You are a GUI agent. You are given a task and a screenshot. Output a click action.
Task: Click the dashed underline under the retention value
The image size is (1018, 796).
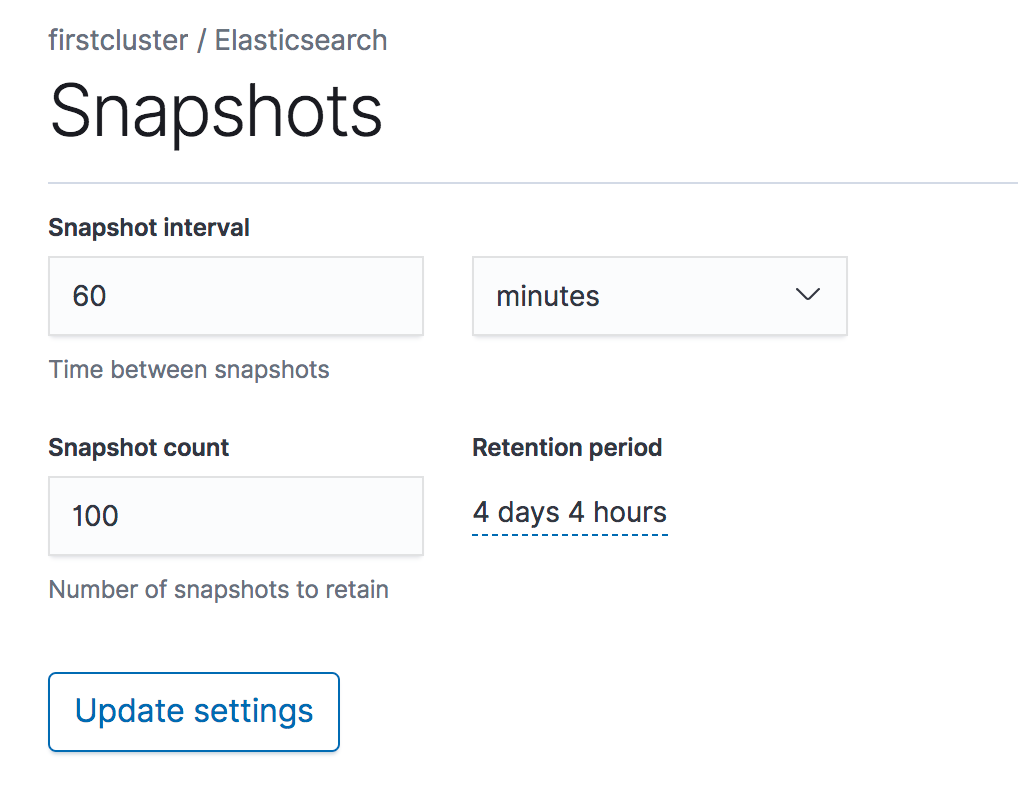click(569, 535)
